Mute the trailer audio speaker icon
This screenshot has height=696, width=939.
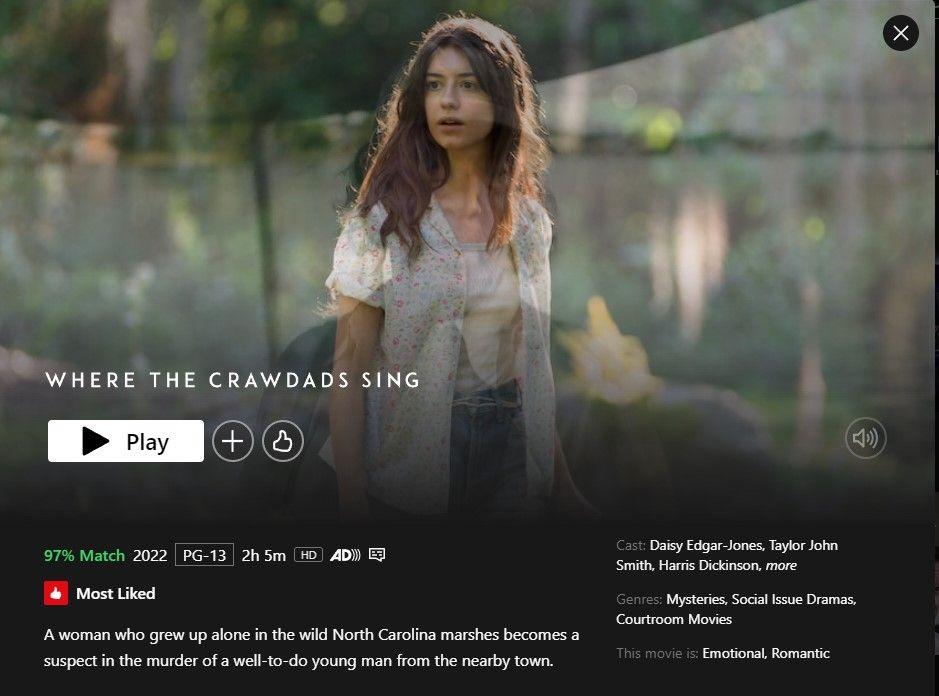point(865,438)
